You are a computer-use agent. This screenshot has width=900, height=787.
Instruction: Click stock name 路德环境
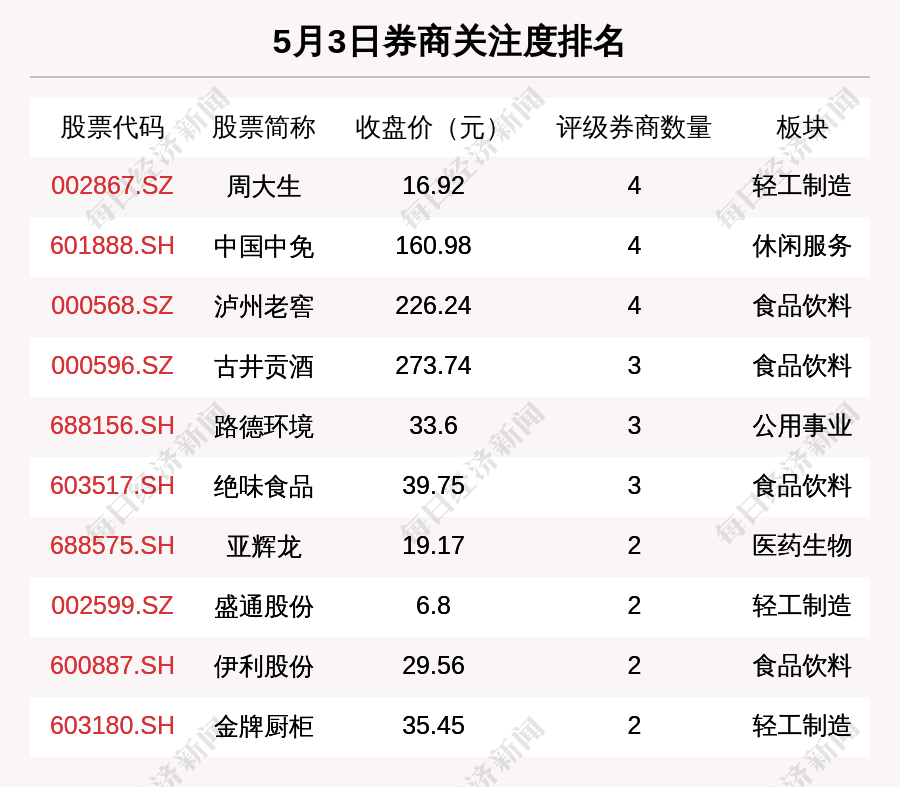263,427
